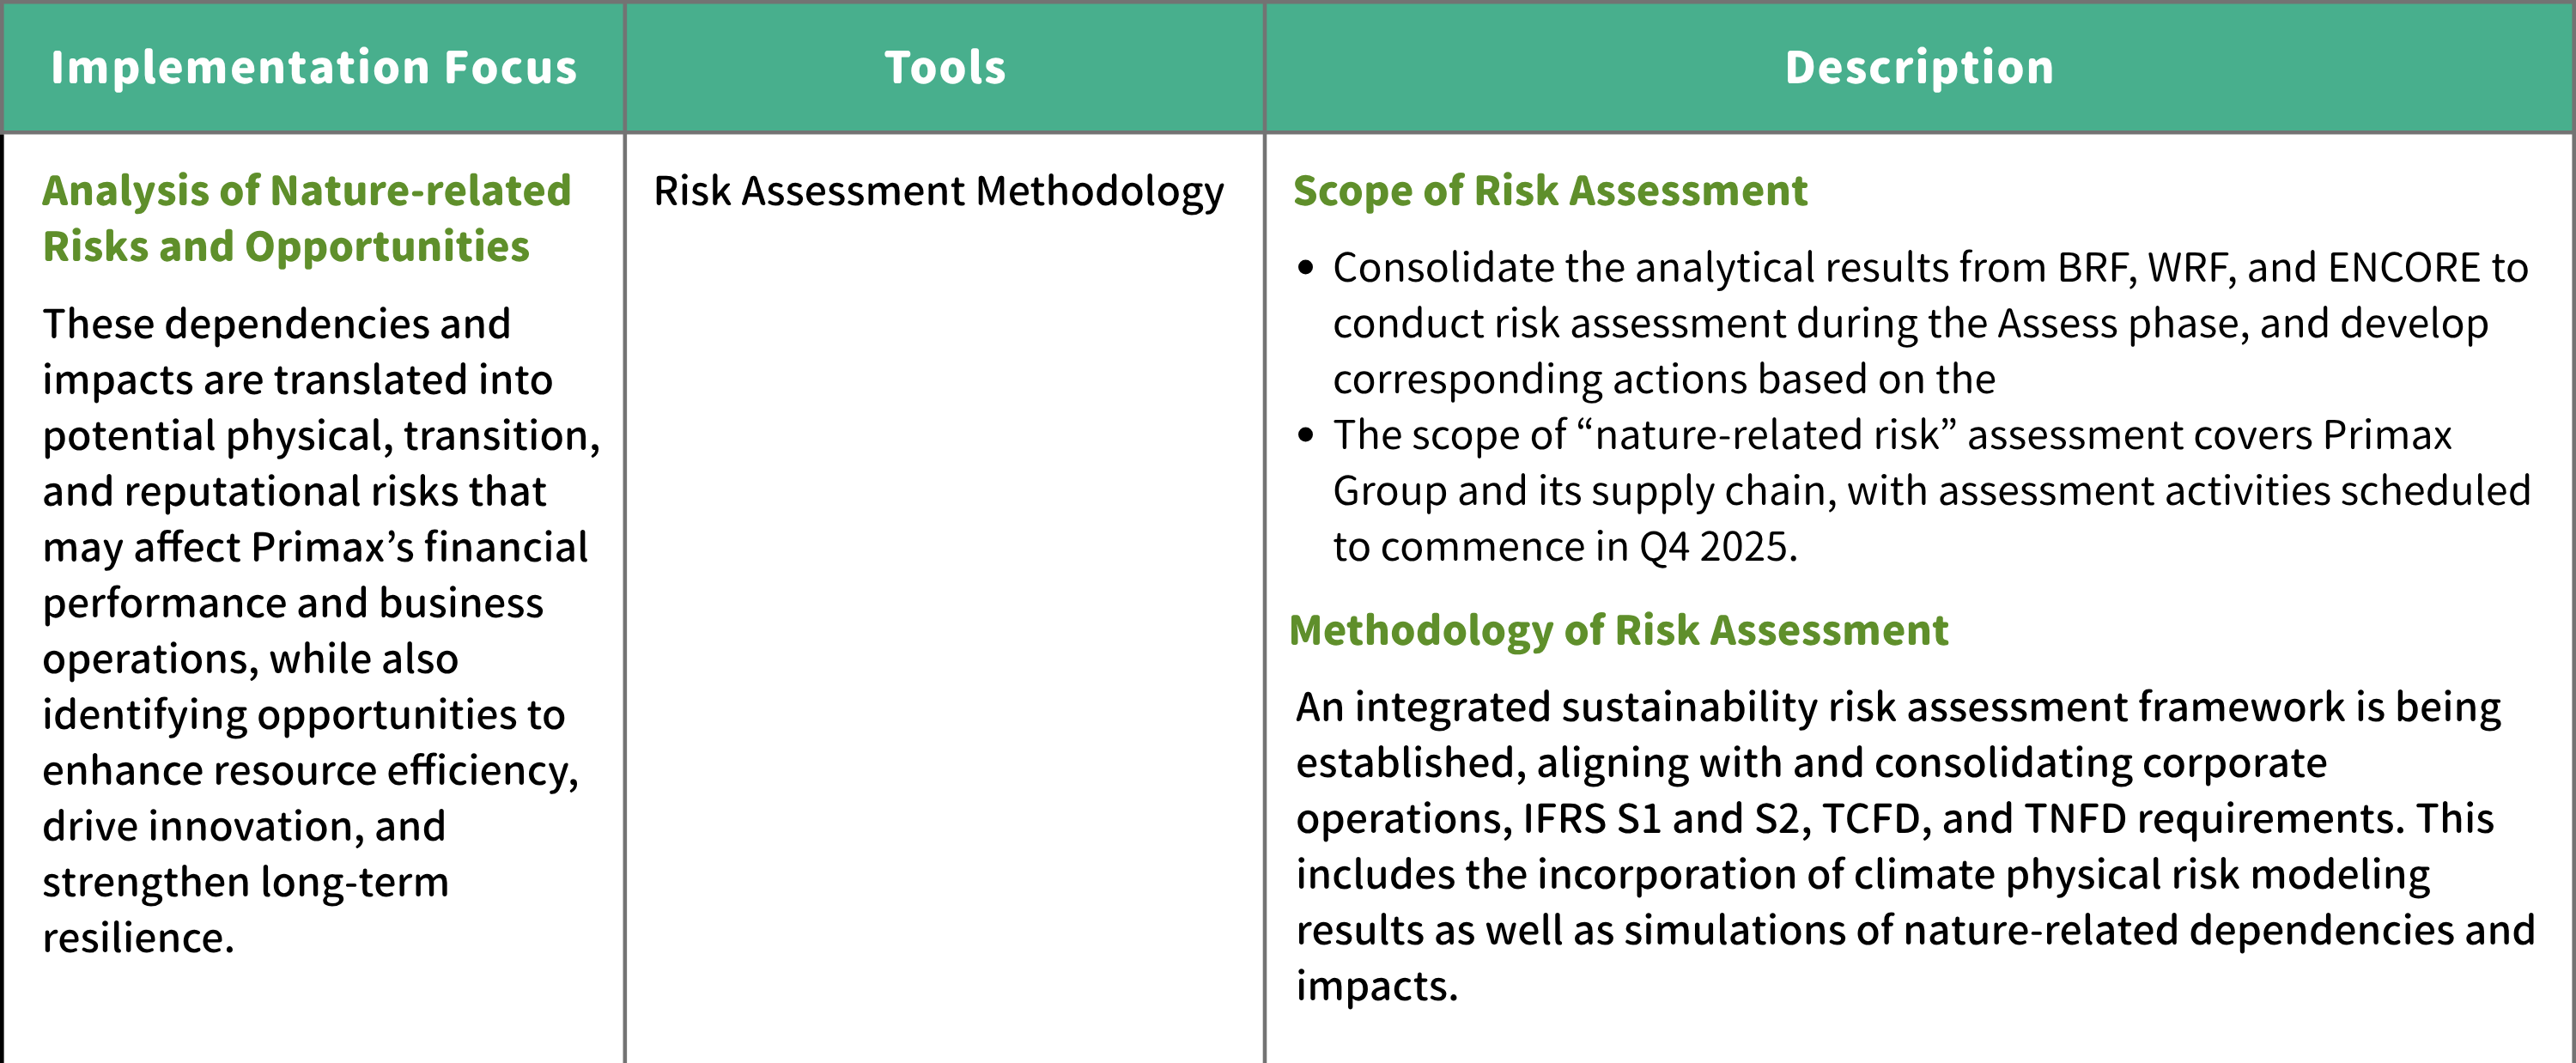Click the Implementation Focus column header

tap(314, 68)
